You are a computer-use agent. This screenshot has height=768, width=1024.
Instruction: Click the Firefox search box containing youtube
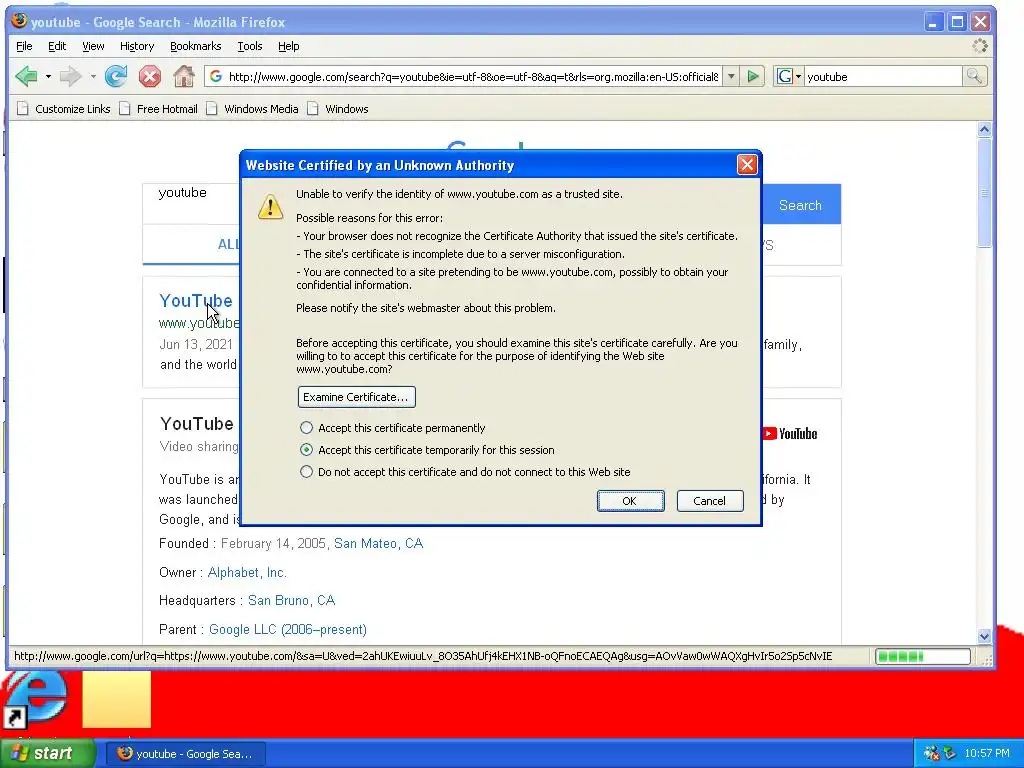pyautogui.click(x=883, y=76)
